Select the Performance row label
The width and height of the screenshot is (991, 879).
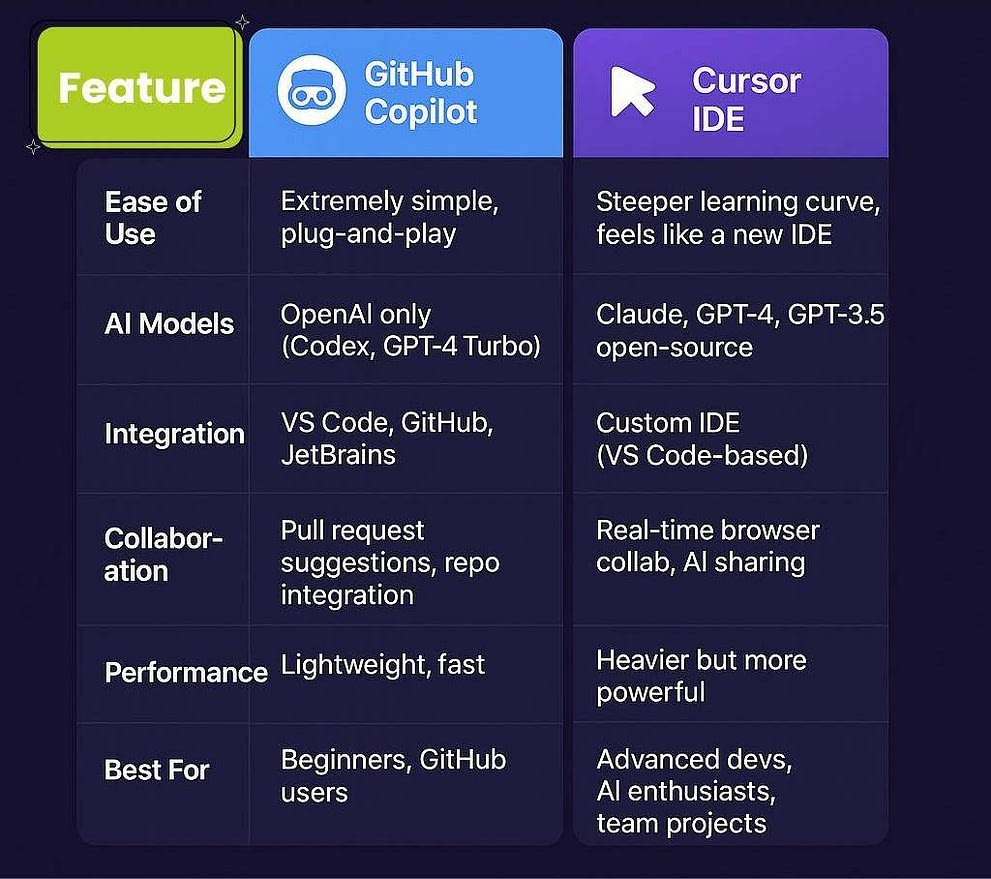pyautogui.click(x=186, y=672)
